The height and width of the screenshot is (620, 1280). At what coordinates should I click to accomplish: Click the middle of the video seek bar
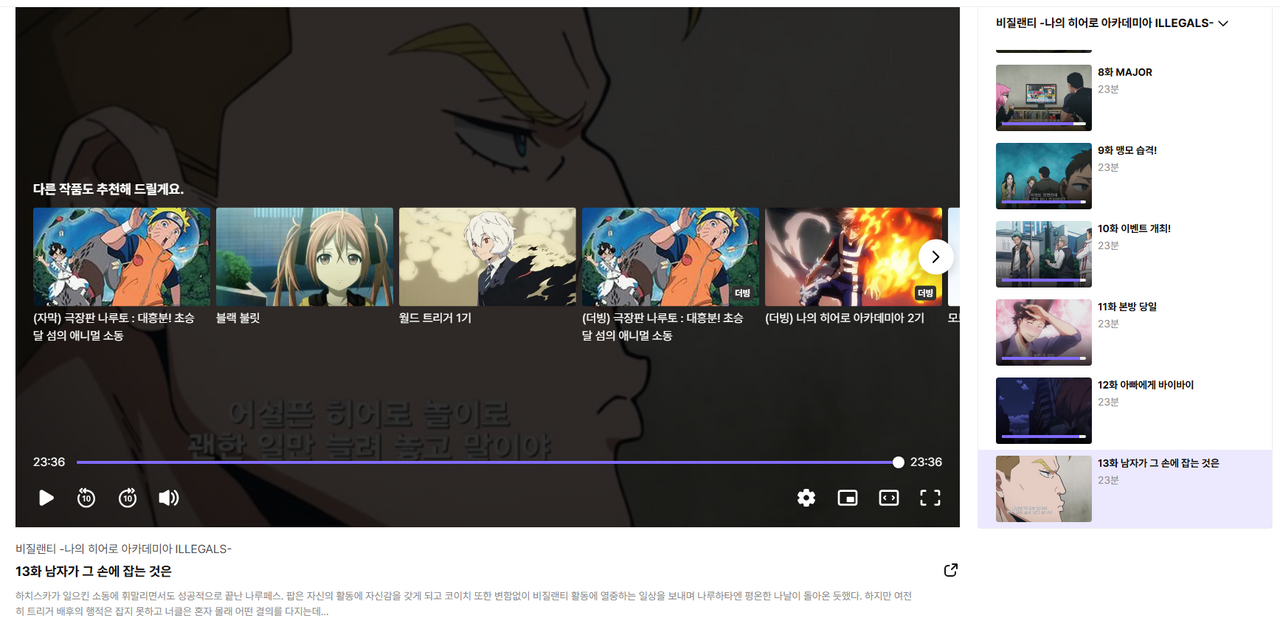click(x=487, y=462)
